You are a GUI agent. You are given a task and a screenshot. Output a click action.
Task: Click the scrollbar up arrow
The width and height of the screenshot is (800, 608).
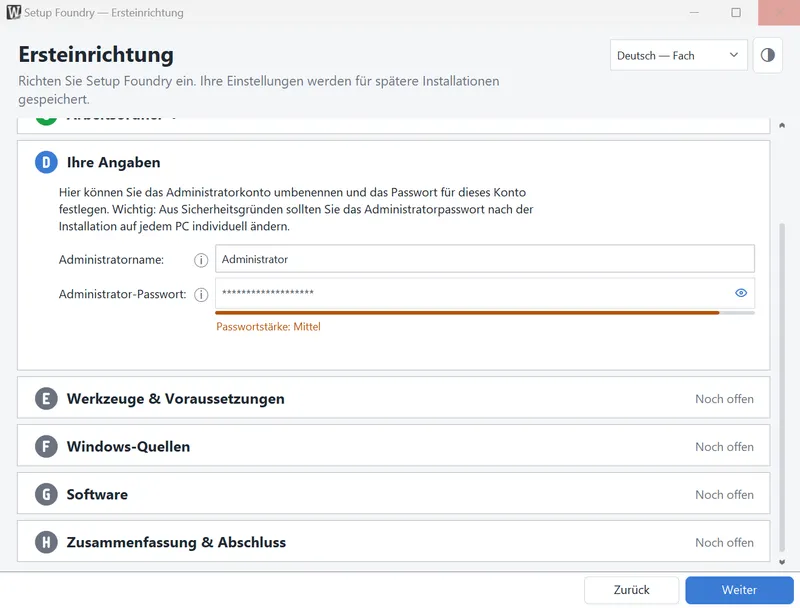click(x=782, y=125)
